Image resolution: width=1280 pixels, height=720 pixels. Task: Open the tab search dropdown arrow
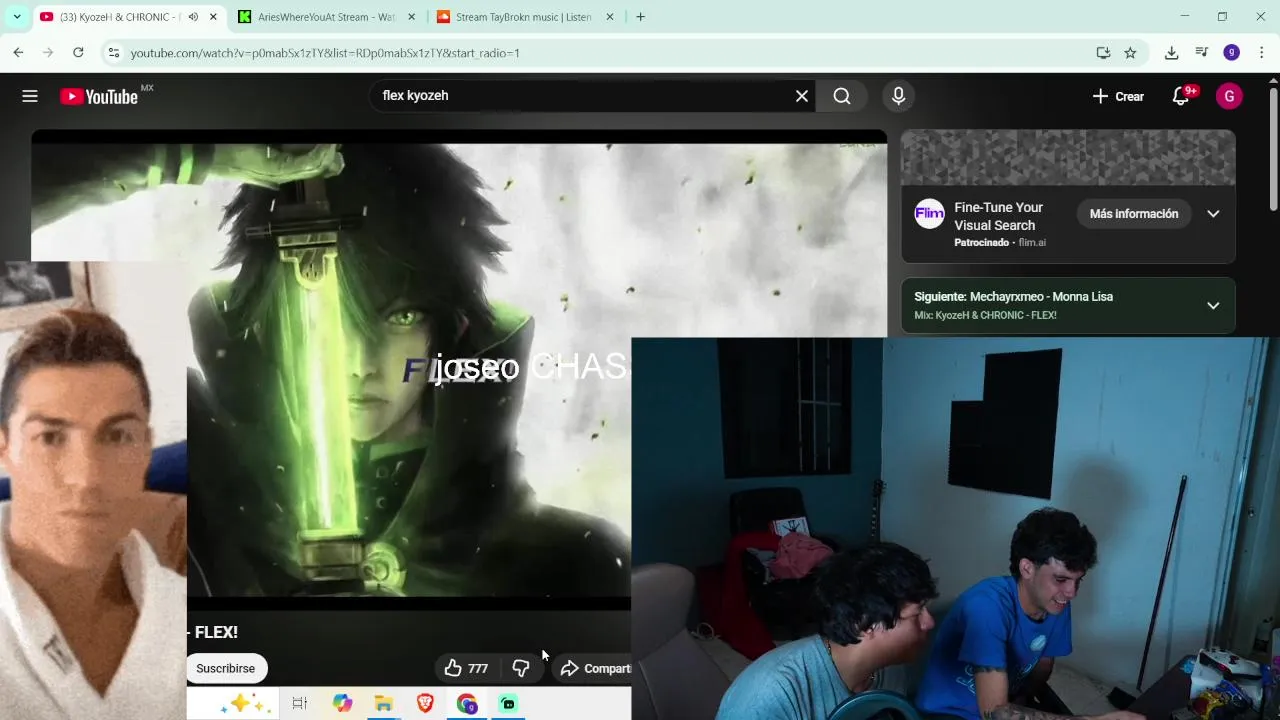pyautogui.click(x=16, y=17)
